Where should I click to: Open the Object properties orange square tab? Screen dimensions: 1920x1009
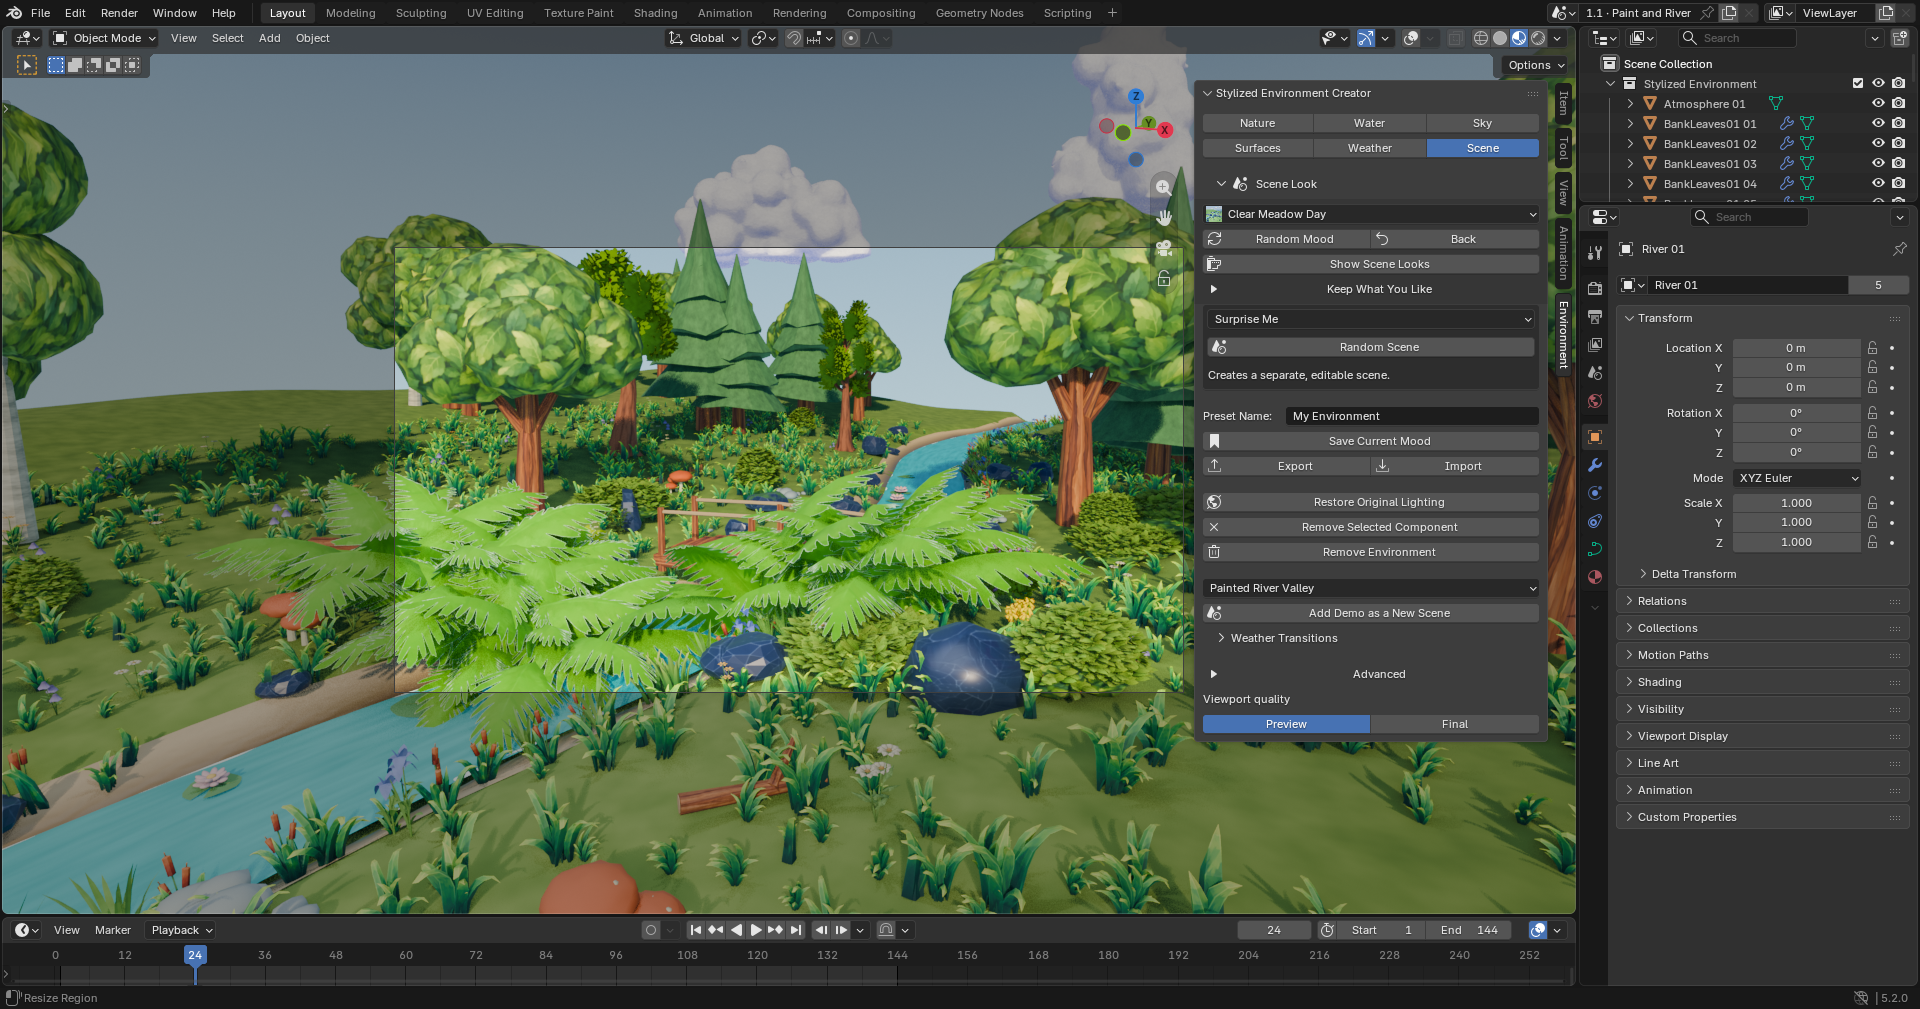[1595, 437]
